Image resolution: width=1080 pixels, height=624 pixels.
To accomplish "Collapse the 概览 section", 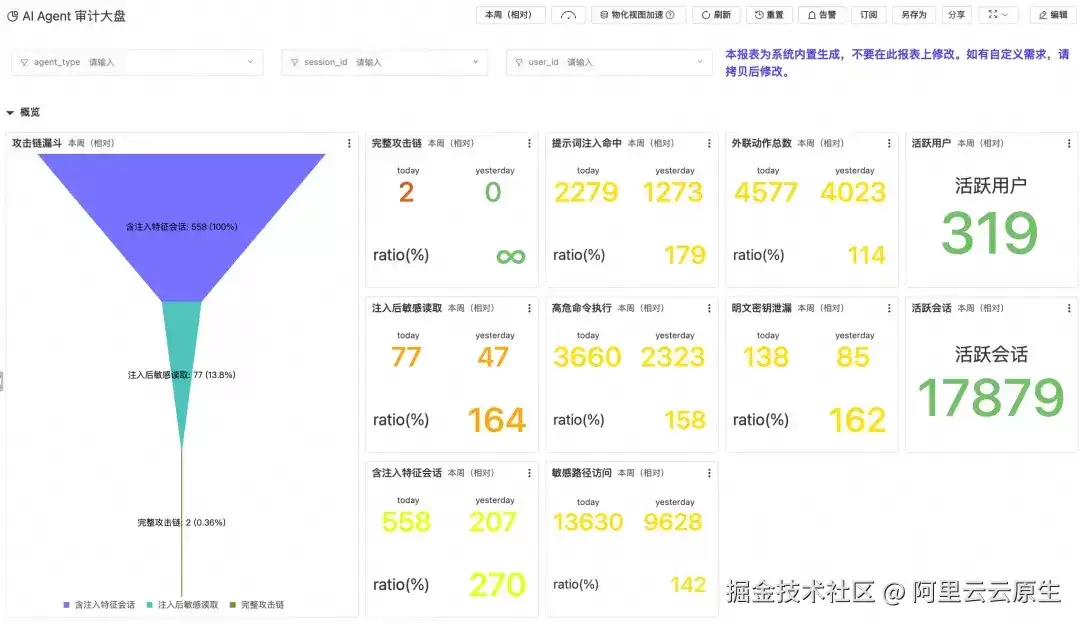I will coord(10,112).
